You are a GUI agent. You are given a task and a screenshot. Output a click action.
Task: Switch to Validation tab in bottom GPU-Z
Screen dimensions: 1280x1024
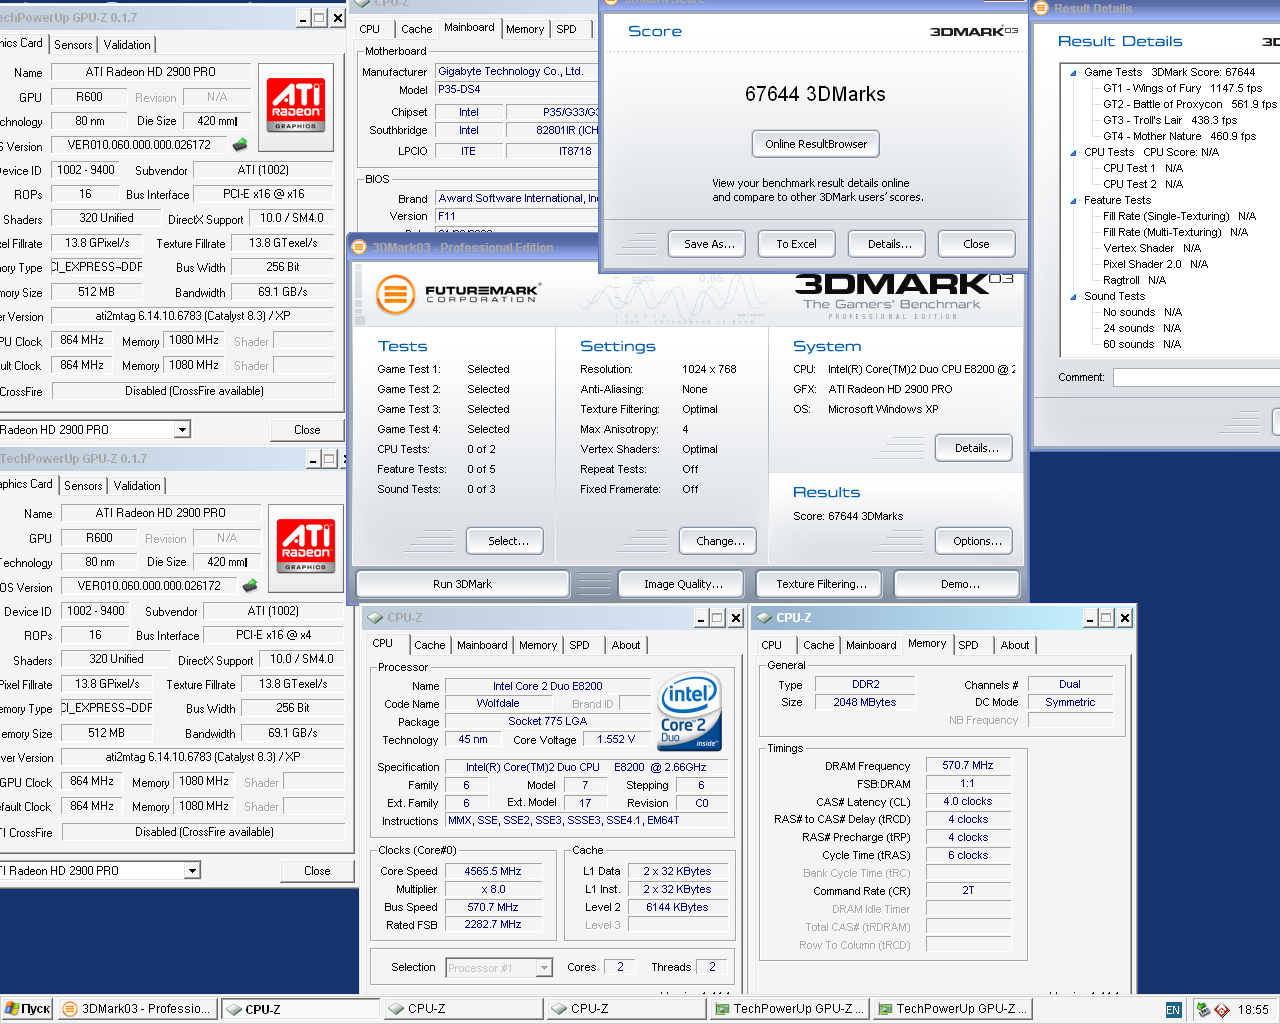point(137,486)
